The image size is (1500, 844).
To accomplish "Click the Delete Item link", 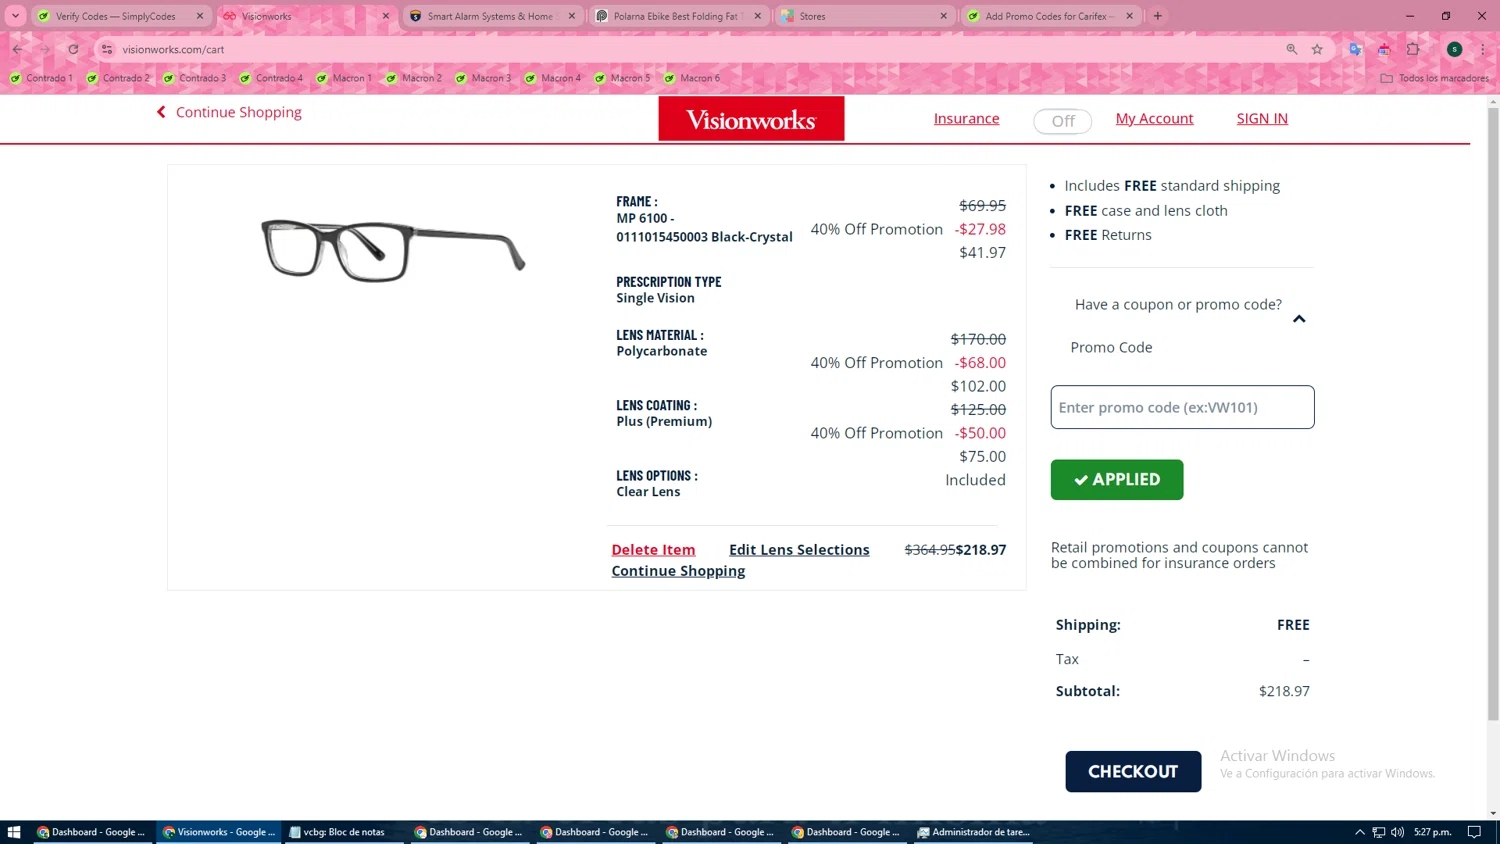I will point(653,550).
